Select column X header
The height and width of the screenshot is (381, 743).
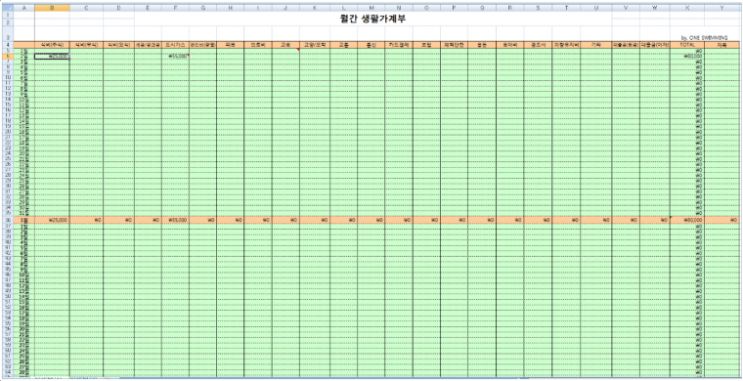pyautogui.click(x=687, y=8)
